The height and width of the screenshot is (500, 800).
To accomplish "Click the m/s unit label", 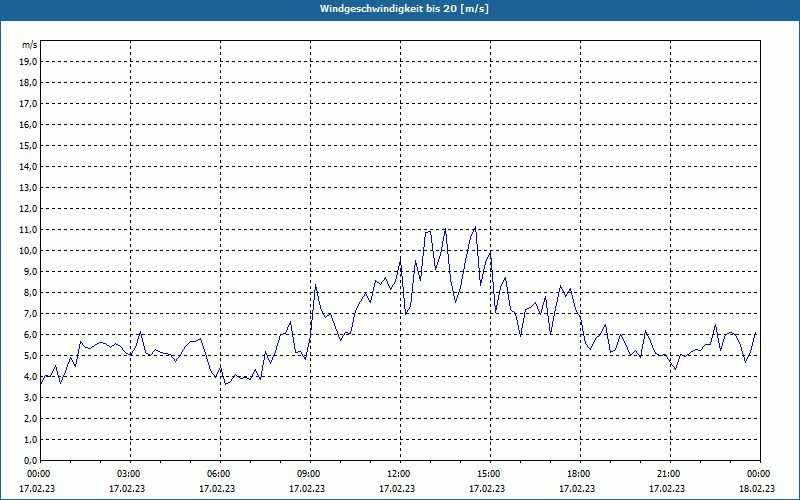I will point(30,45).
